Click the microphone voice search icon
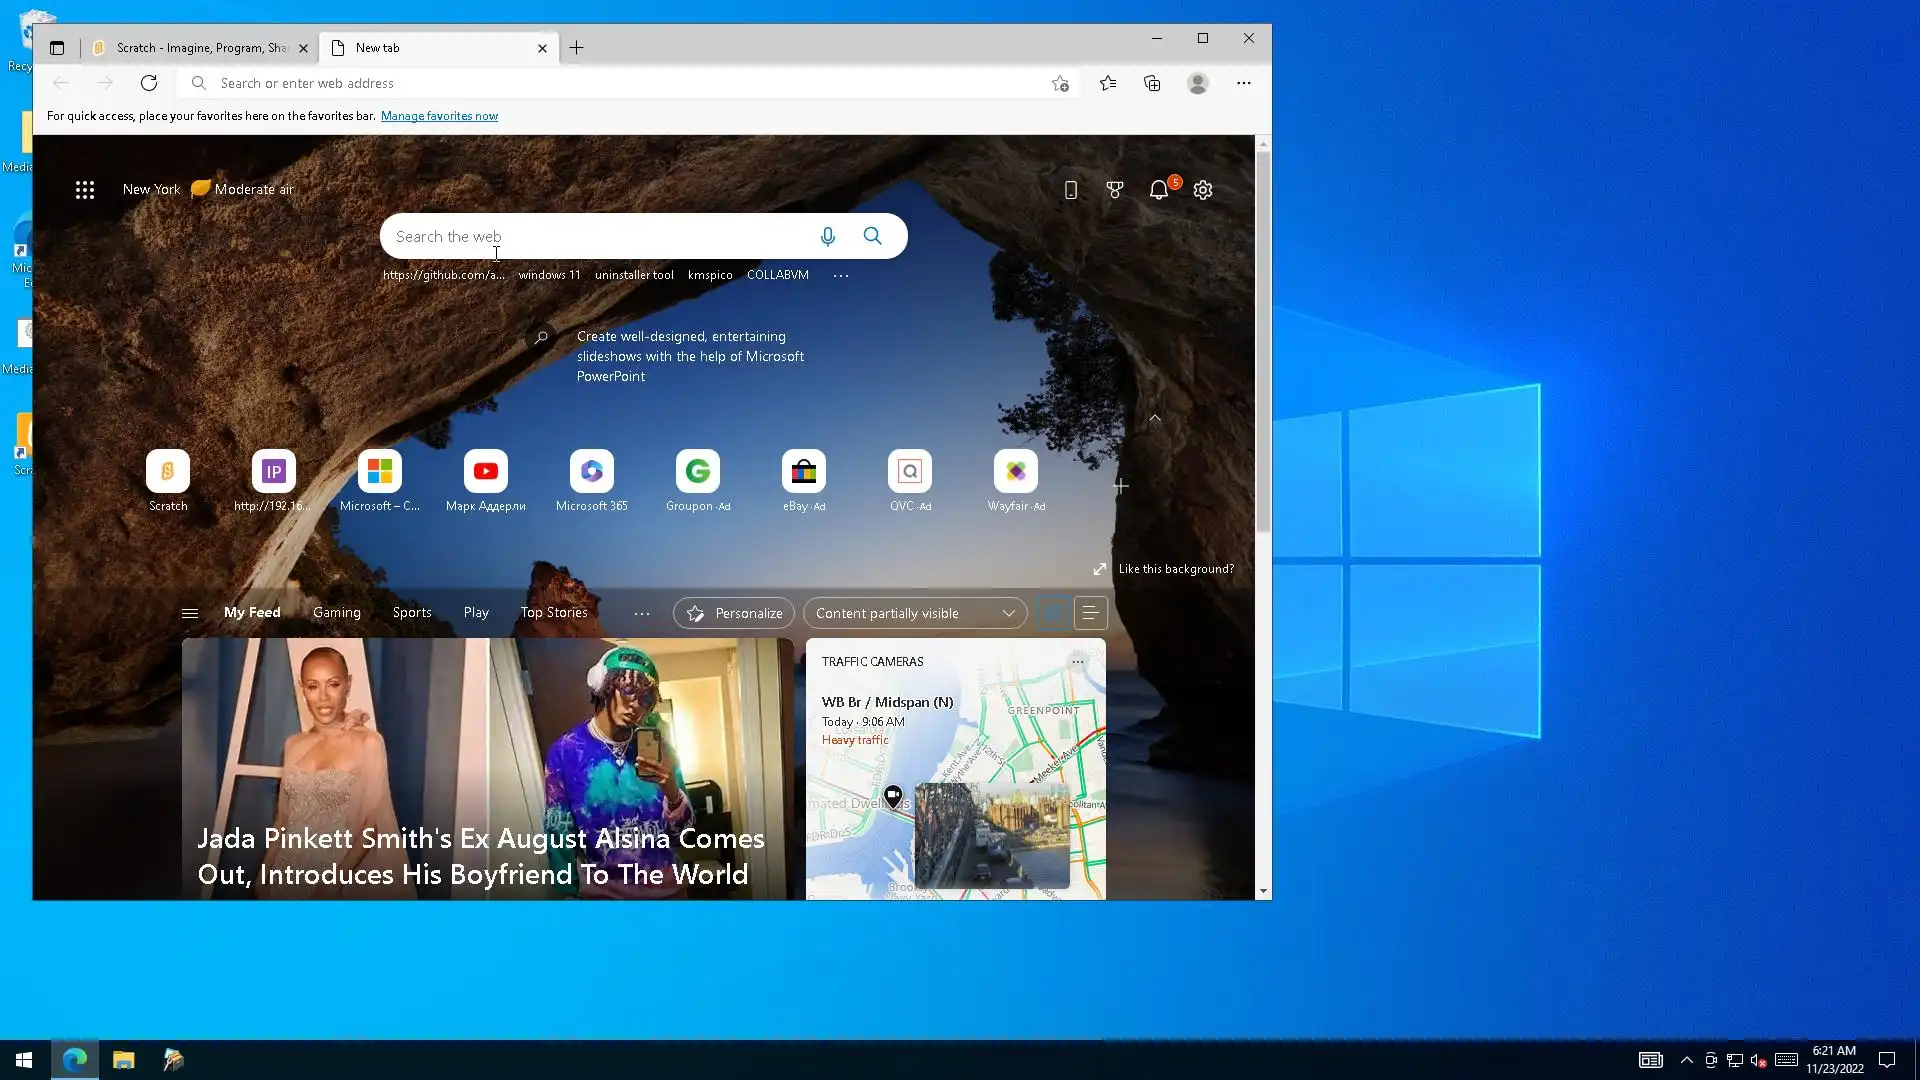Viewport: 1920px width, 1080px height. coord(827,237)
